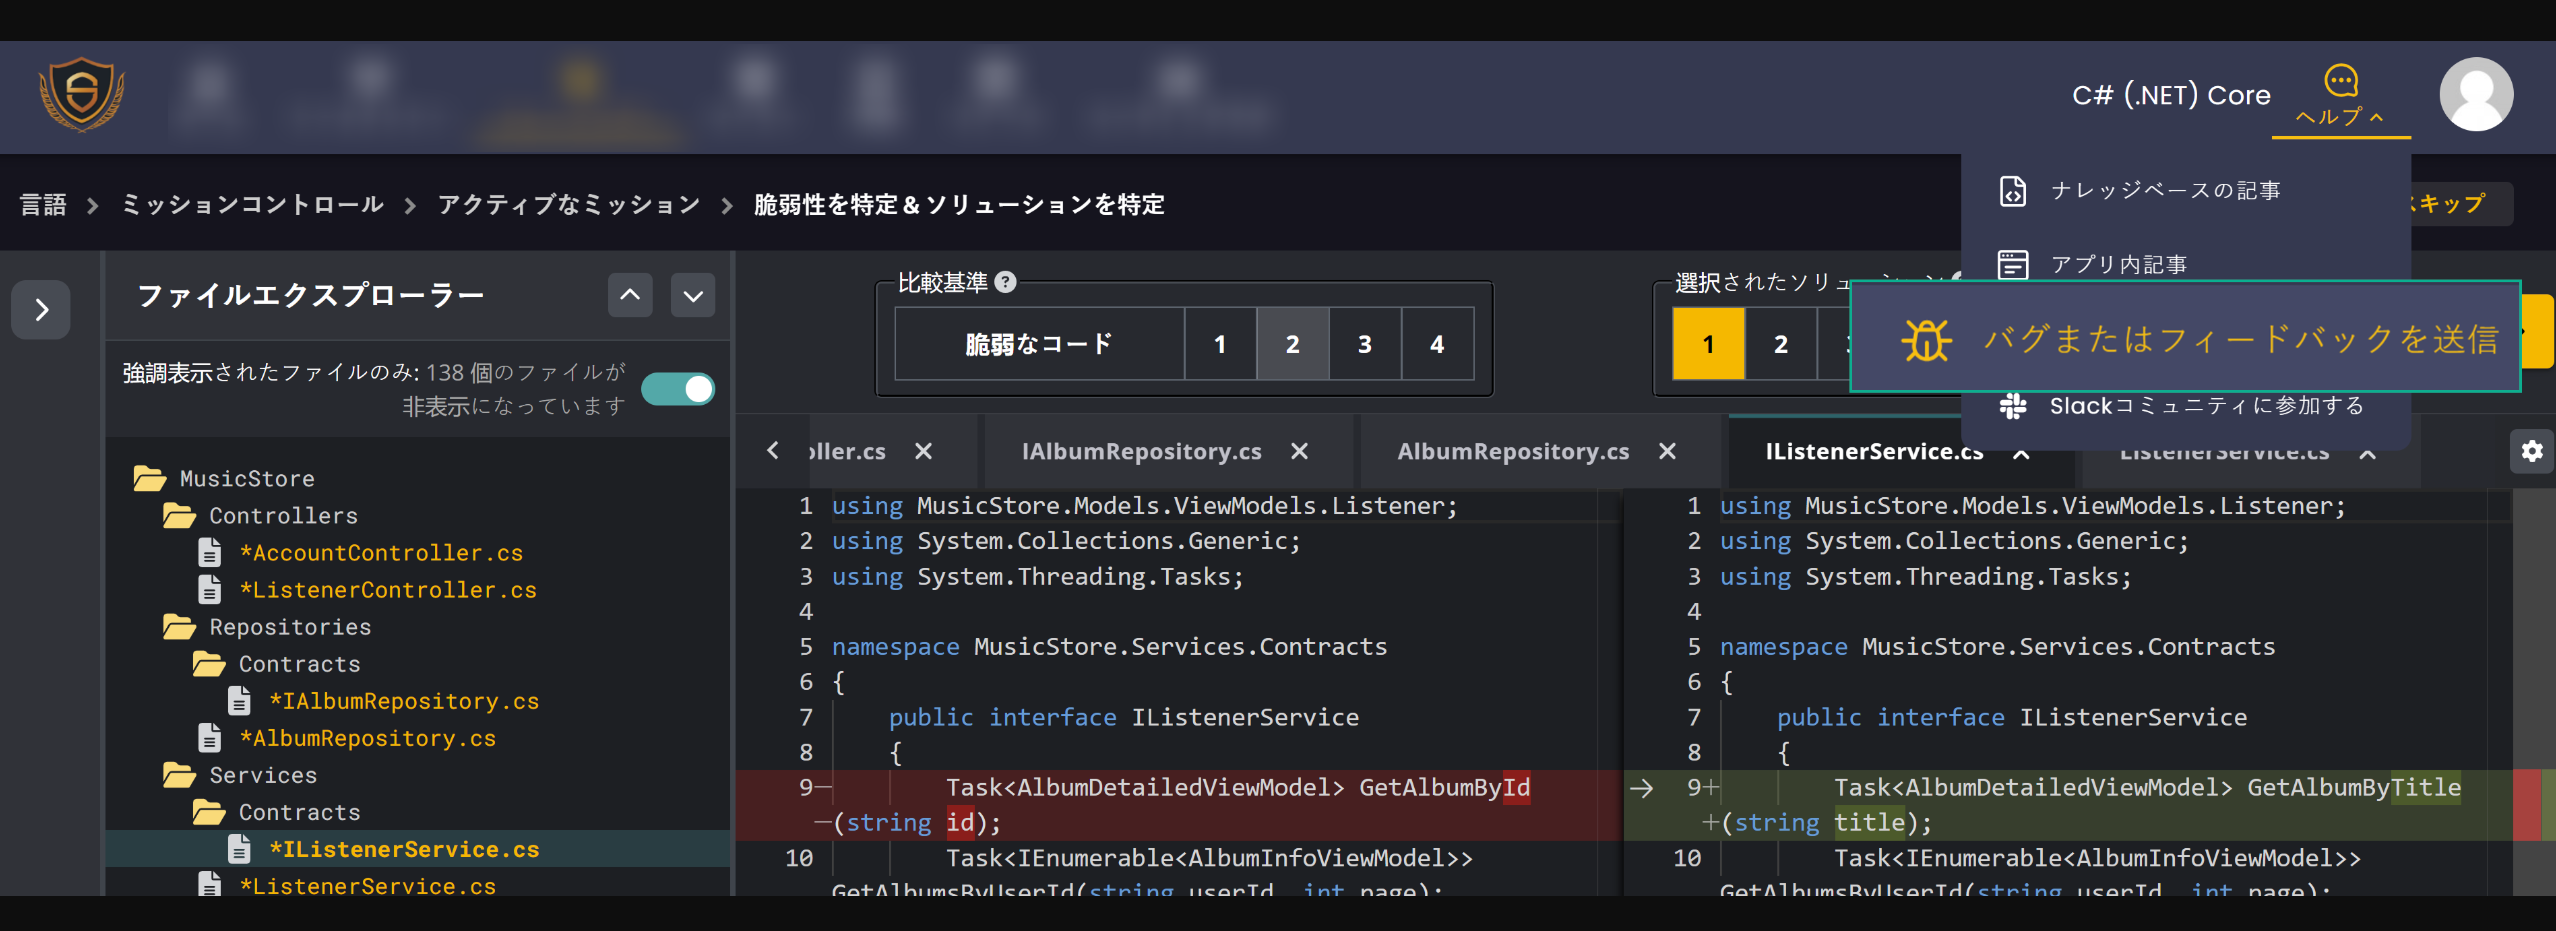The height and width of the screenshot is (931, 2556).
Task: Click the Services folder icon
Action: coord(179,774)
